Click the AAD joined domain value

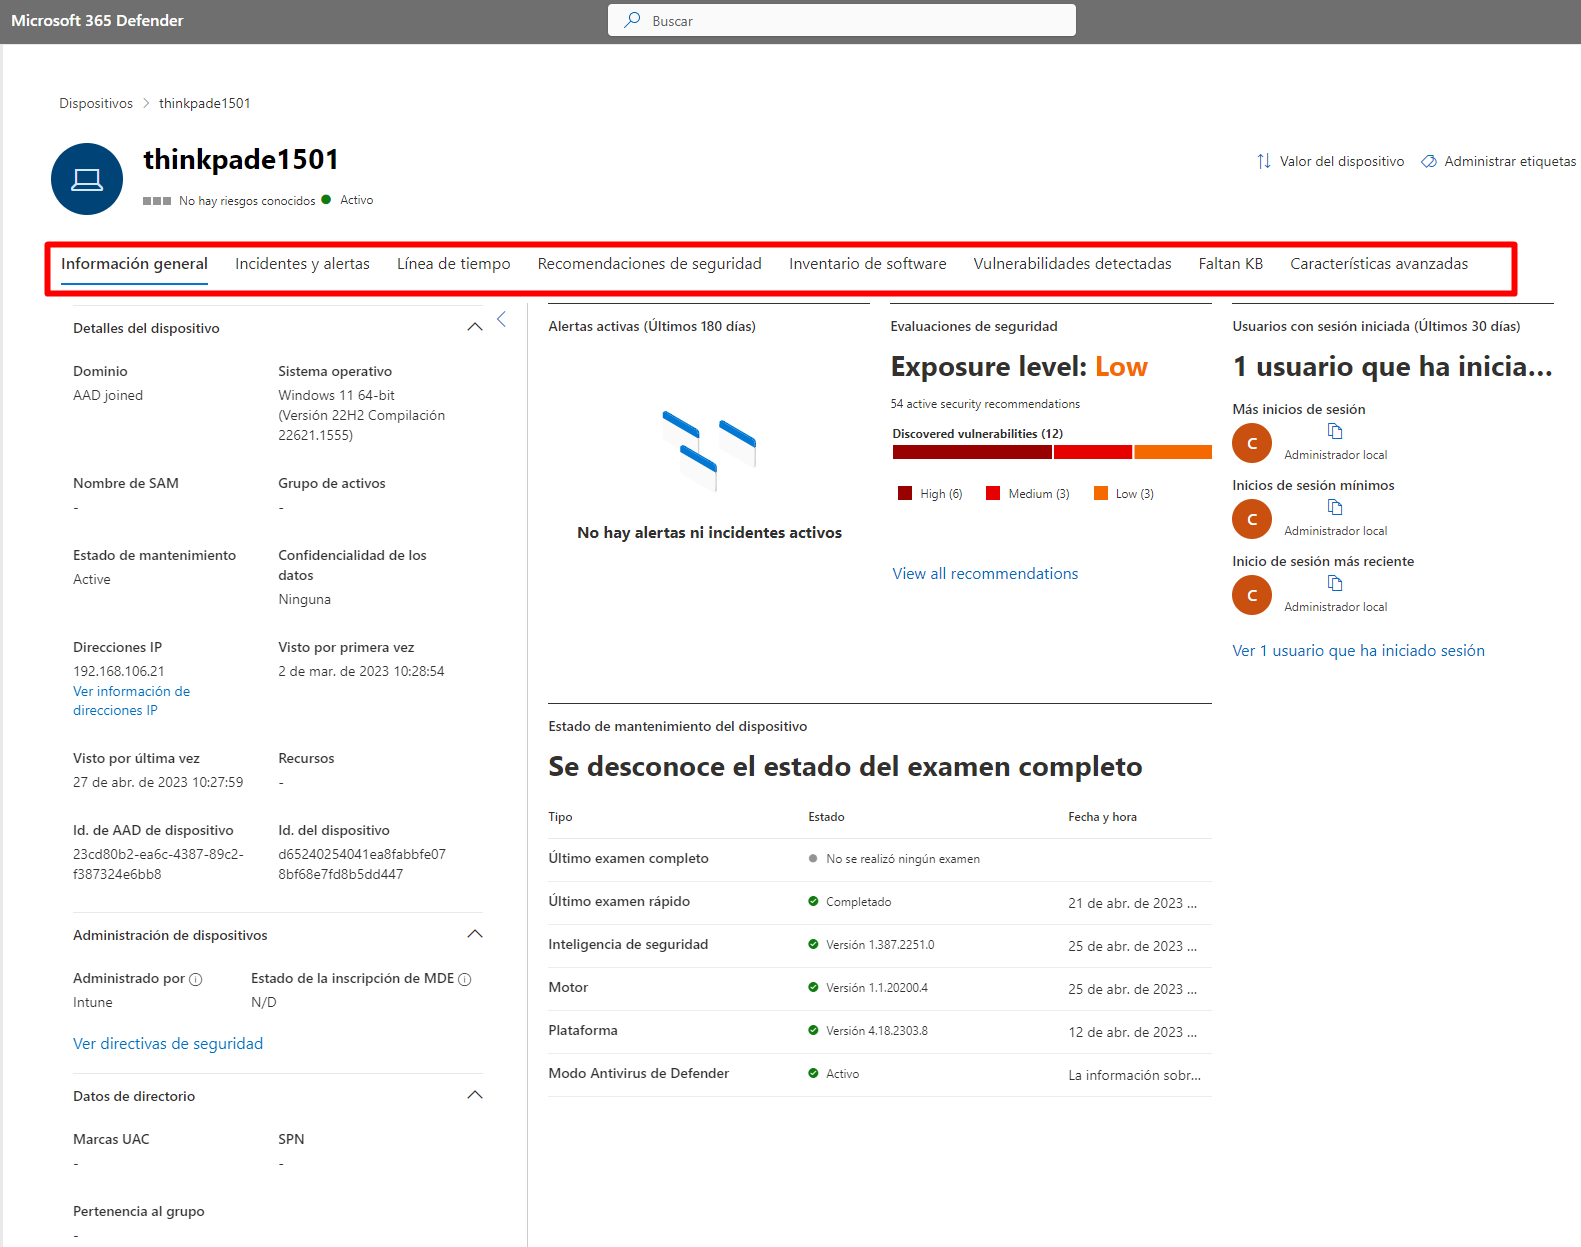coord(108,395)
